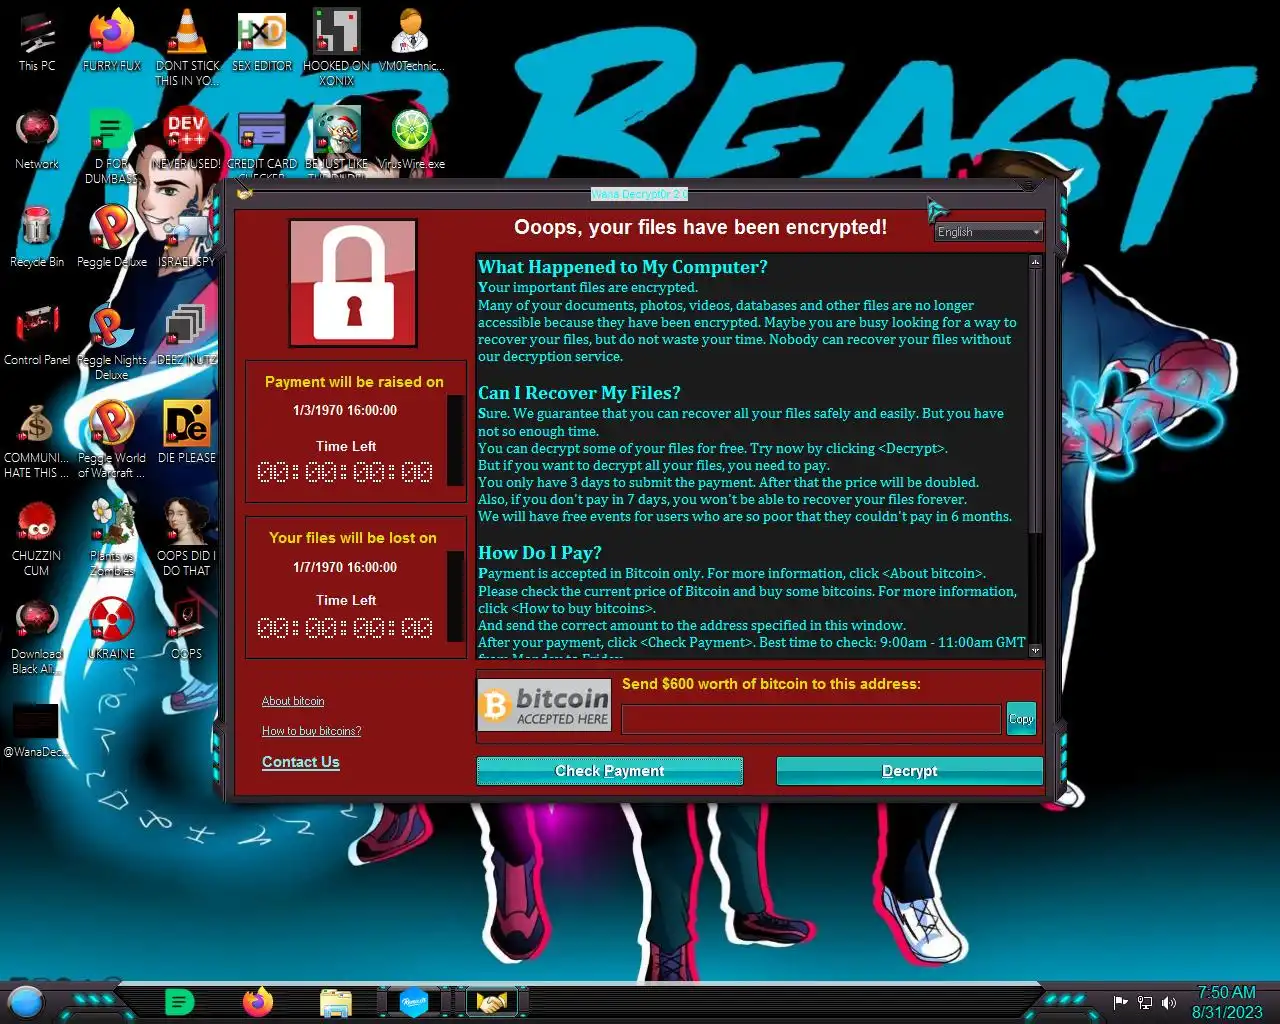This screenshot has width=1280, height=1024.
Task: Open the Download Black Ali... shortcut
Action: (37, 636)
